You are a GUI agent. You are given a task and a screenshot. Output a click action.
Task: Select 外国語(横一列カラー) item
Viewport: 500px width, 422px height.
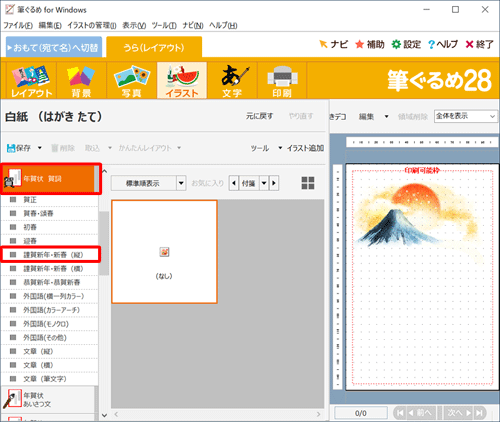click(x=50, y=296)
